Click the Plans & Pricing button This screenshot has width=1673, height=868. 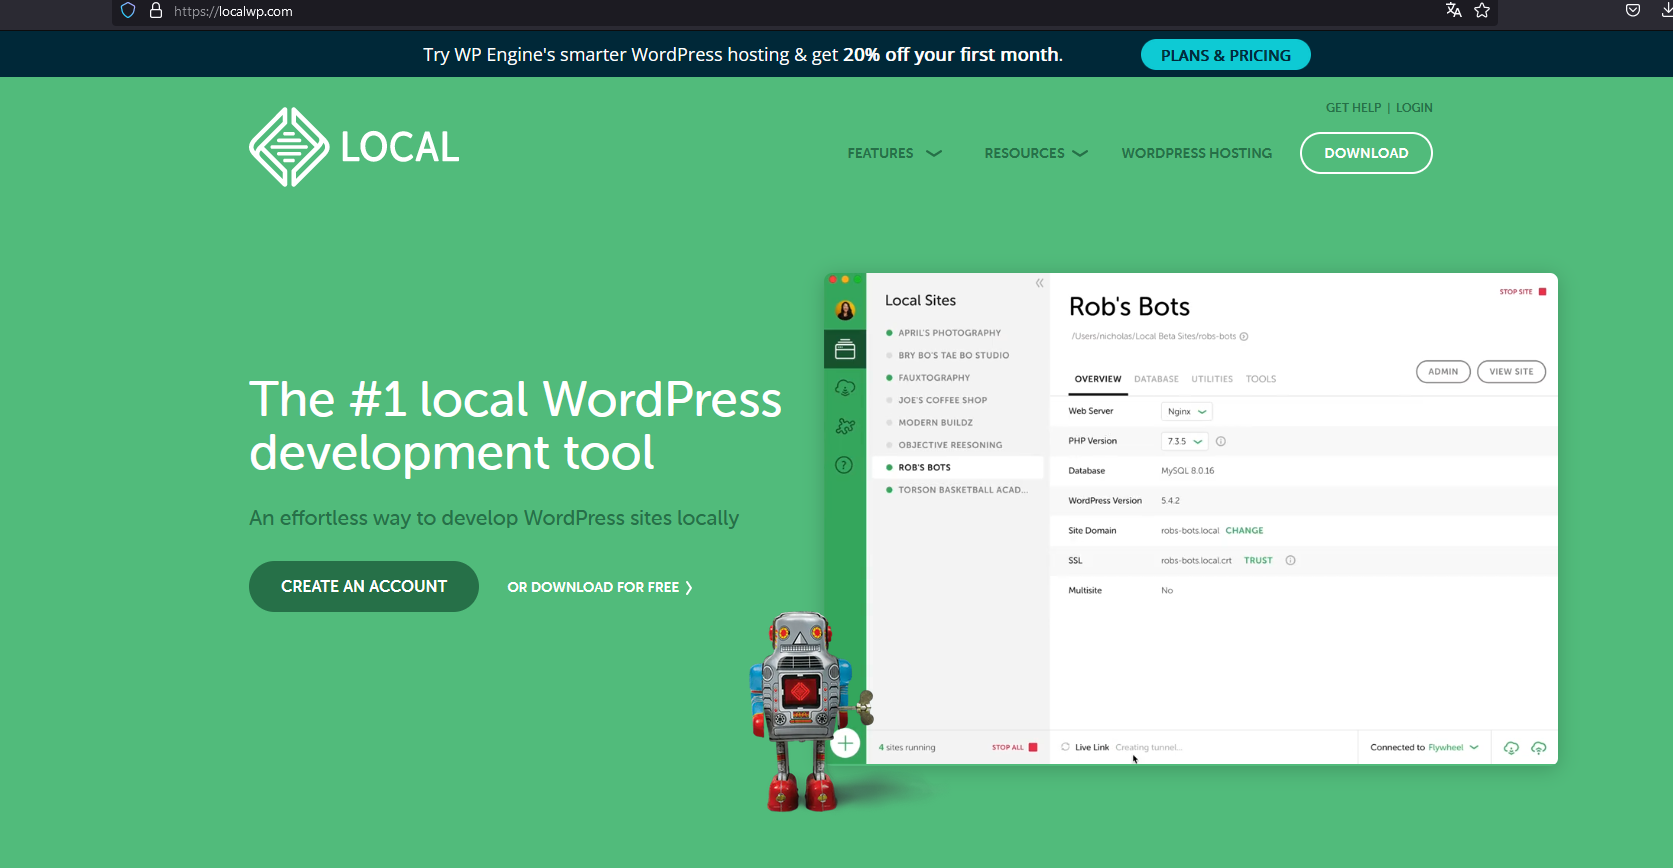tap(1226, 55)
